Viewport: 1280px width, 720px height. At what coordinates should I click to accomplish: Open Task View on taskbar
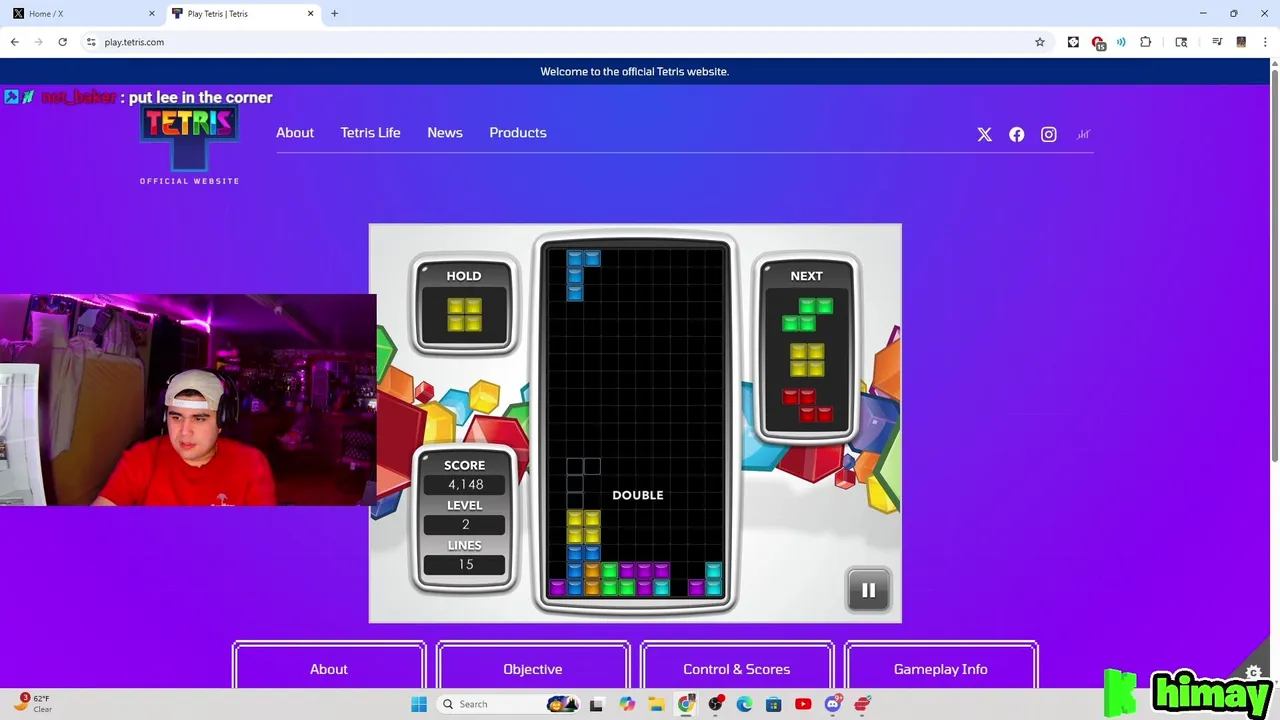click(596, 704)
